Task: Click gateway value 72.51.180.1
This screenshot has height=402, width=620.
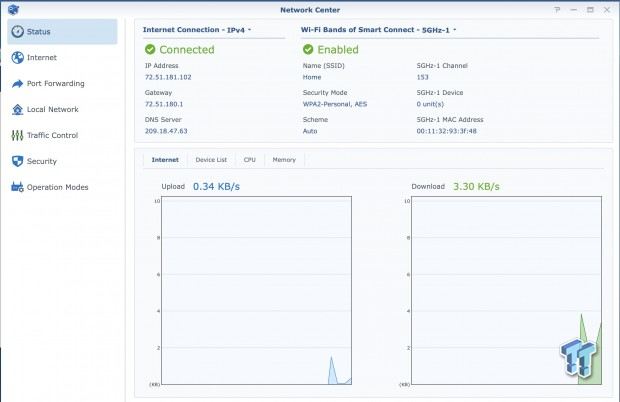Action: pos(164,104)
